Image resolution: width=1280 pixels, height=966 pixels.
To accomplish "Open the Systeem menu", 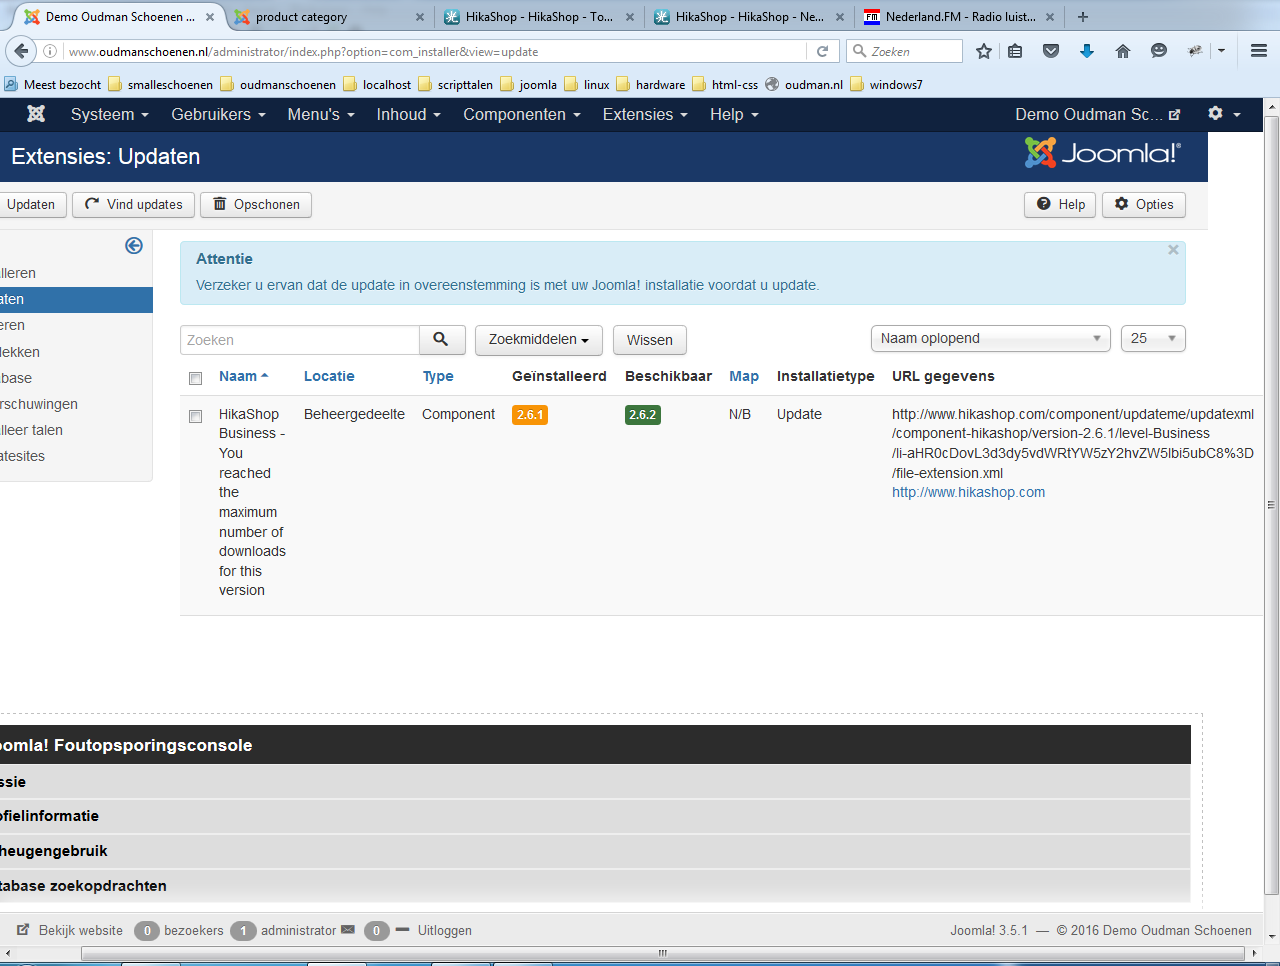I will point(109,115).
